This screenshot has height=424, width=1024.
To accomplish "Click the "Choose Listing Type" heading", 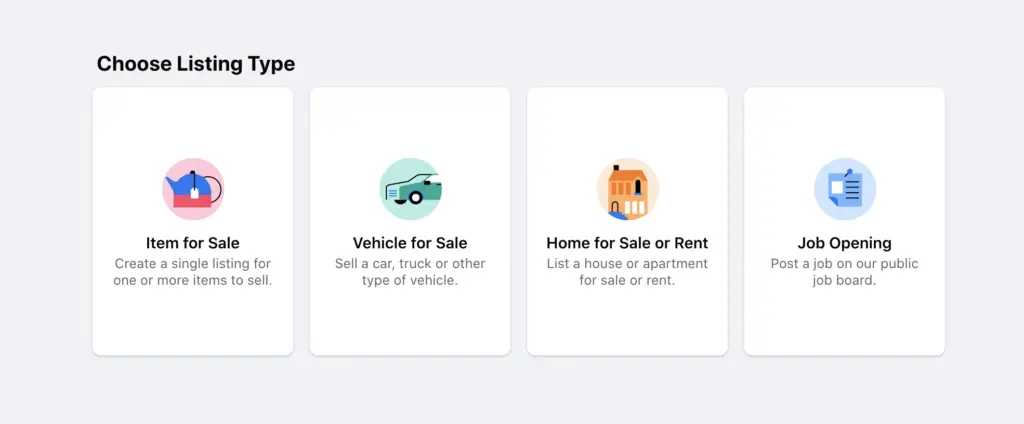I will coord(196,64).
